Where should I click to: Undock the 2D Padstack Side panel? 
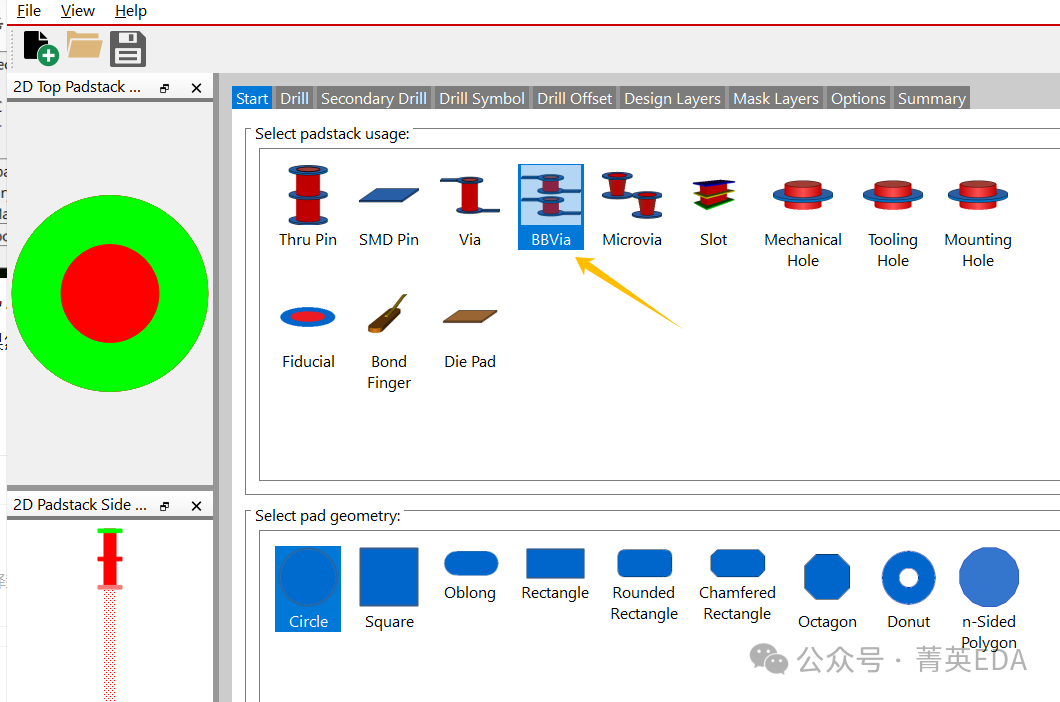point(164,506)
